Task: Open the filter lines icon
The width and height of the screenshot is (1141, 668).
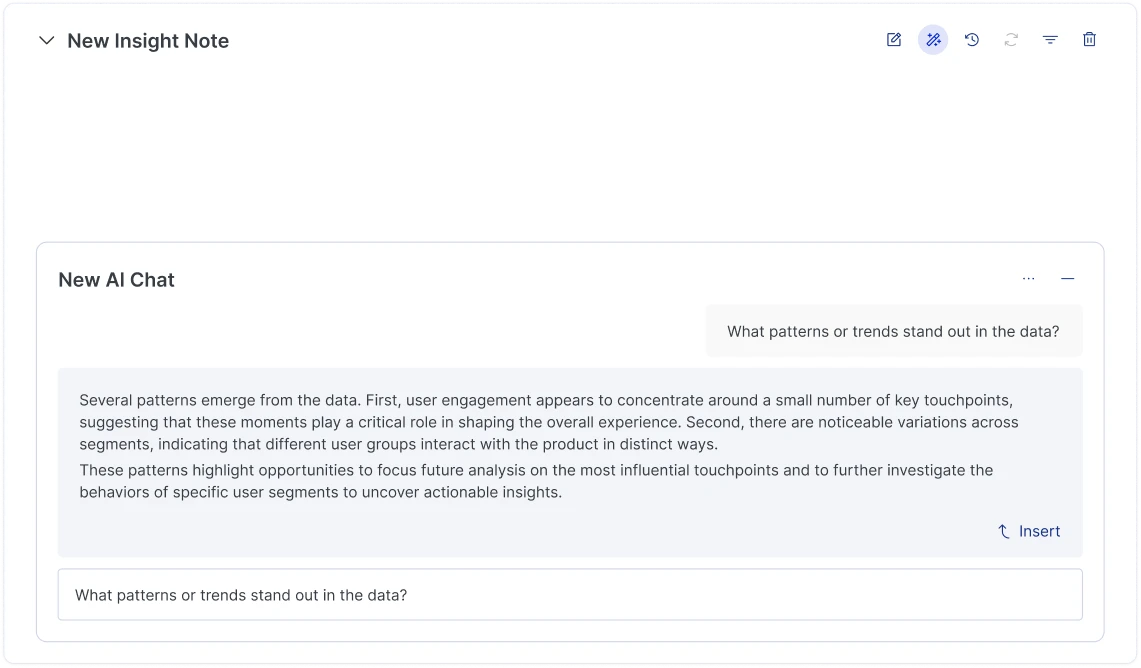Action: (1050, 40)
